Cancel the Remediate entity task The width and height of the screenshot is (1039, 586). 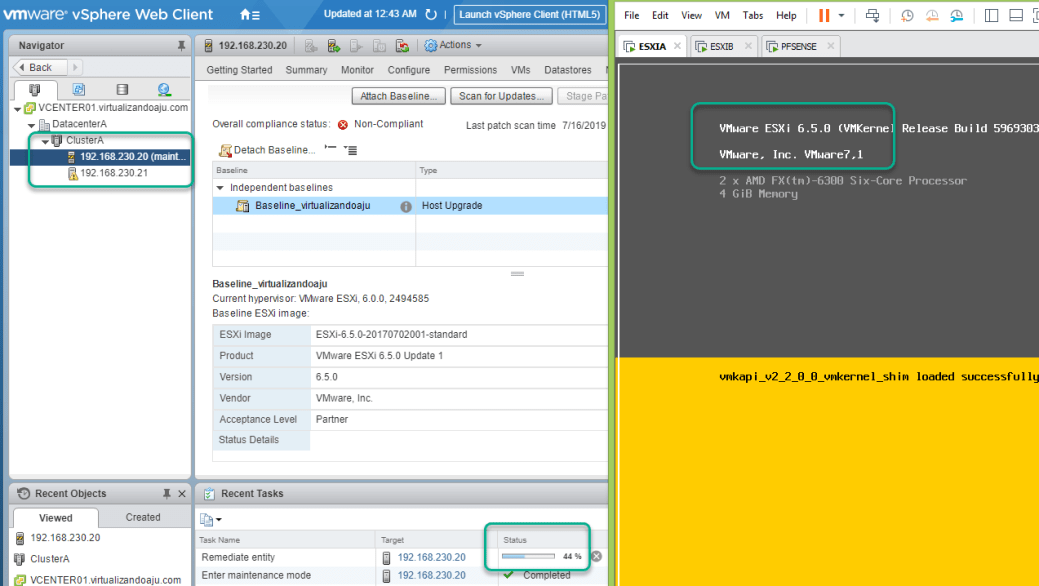(x=596, y=557)
